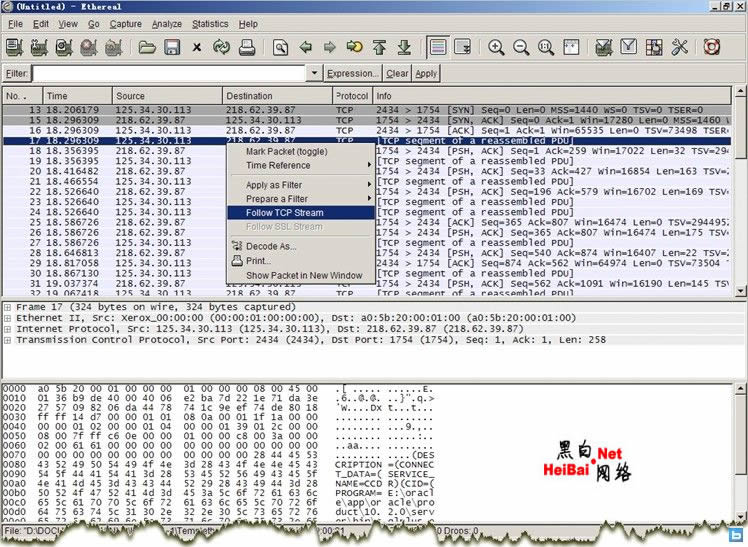This screenshot has width=748, height=547.
Task: Click packet list scrollbar down arrow
Action: tap(740, 290)
